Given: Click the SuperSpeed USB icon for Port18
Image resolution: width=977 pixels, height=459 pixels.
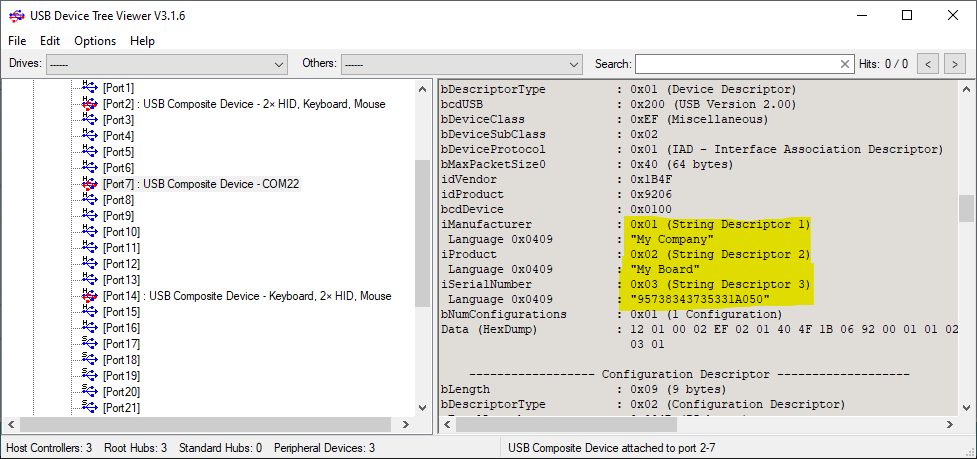Looking at the screenshot, I should click(x=90, y=359).
